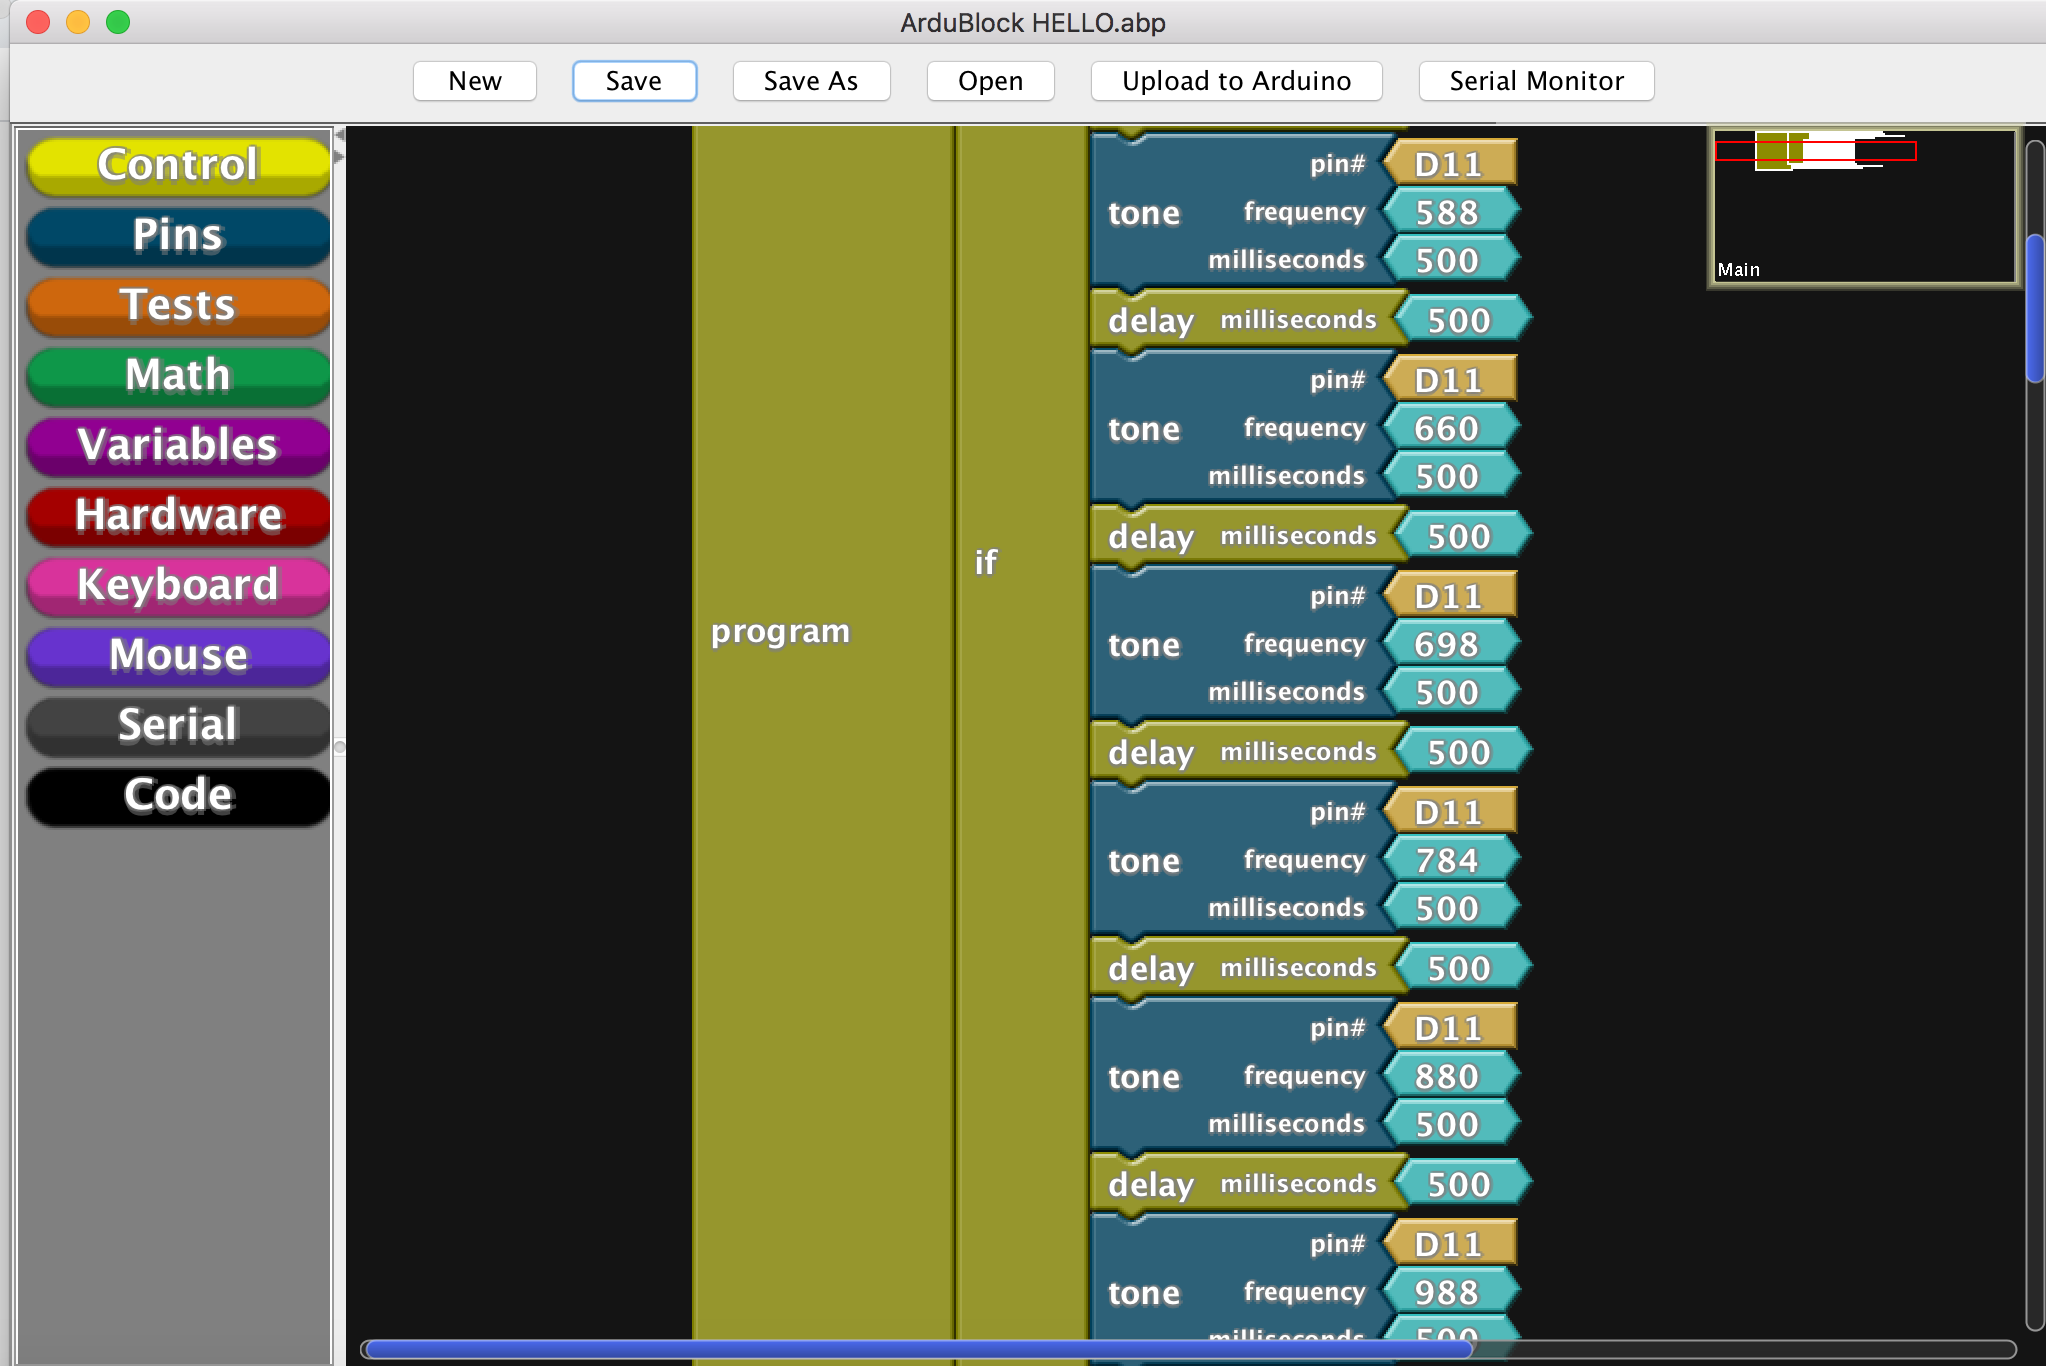Screen dimensions: 2046x1366
Task: View the generated Code
Action: pyautogui.click(x=177, y=795)
